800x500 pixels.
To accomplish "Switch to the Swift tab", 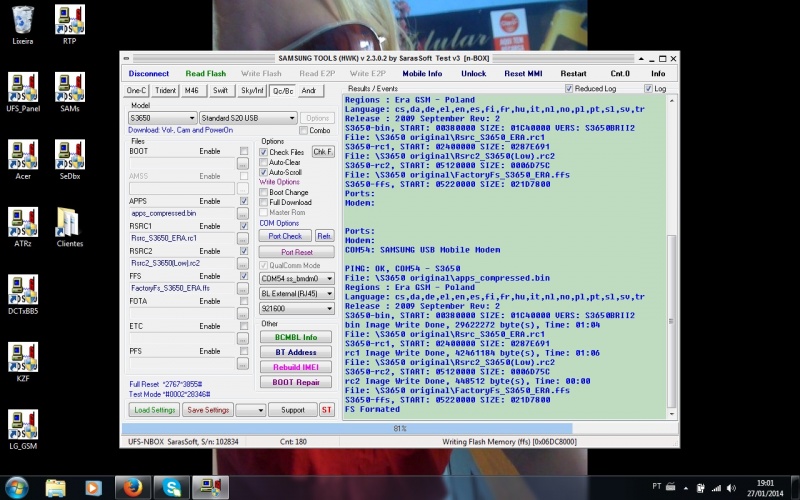I will pos(221,90).
